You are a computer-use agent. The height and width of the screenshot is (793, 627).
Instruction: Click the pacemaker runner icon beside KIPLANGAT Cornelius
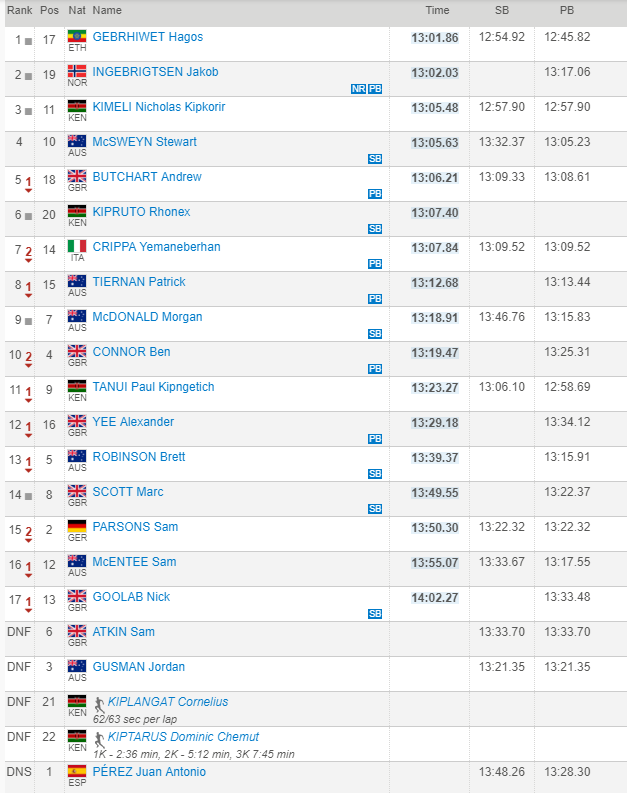click(x=98, y=703)
